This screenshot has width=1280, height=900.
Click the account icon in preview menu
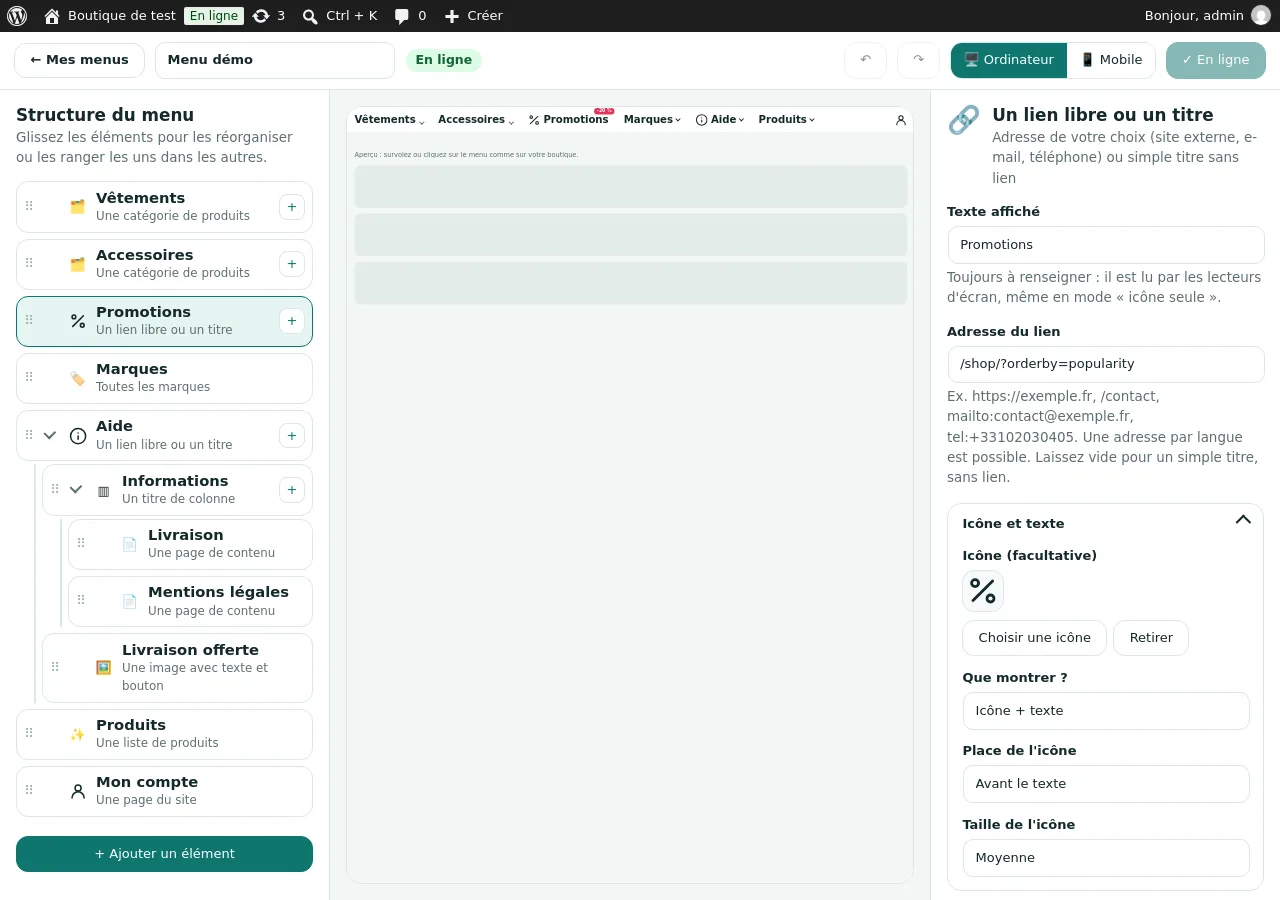click(x=901, y=120)
